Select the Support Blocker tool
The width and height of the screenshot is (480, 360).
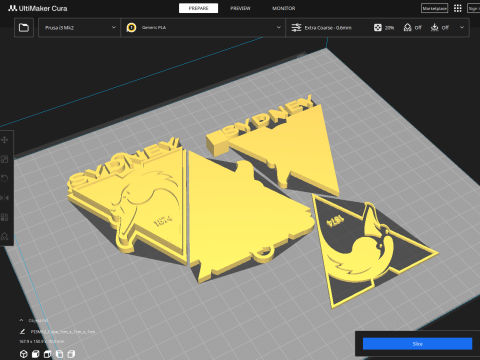(5, 236)
